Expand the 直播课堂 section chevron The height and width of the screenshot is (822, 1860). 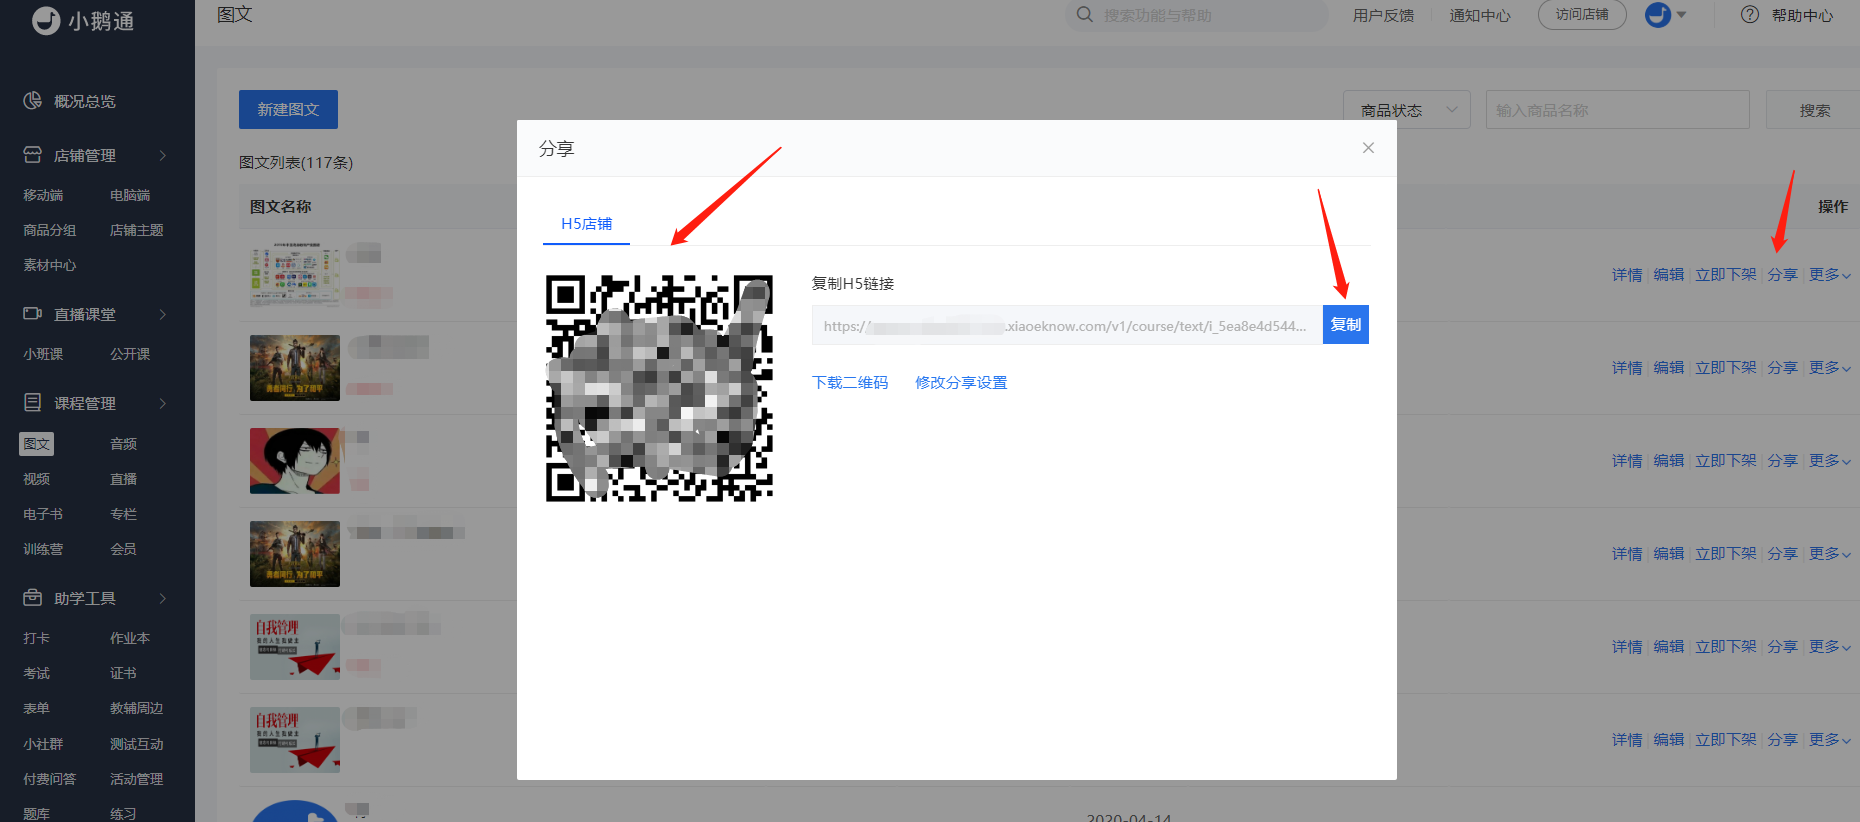tap(163, 314)
